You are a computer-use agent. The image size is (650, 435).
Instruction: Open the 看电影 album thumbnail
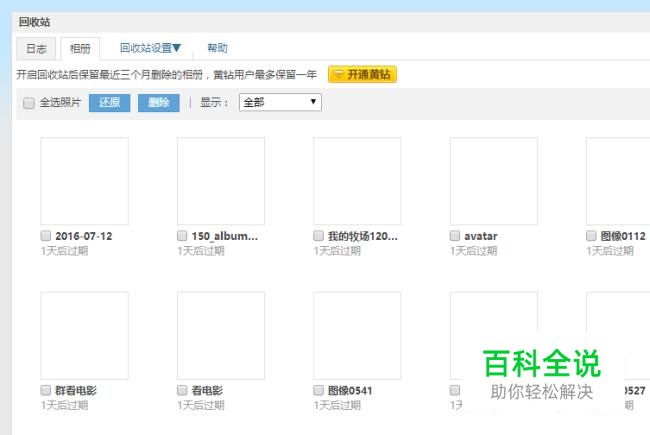221,335
